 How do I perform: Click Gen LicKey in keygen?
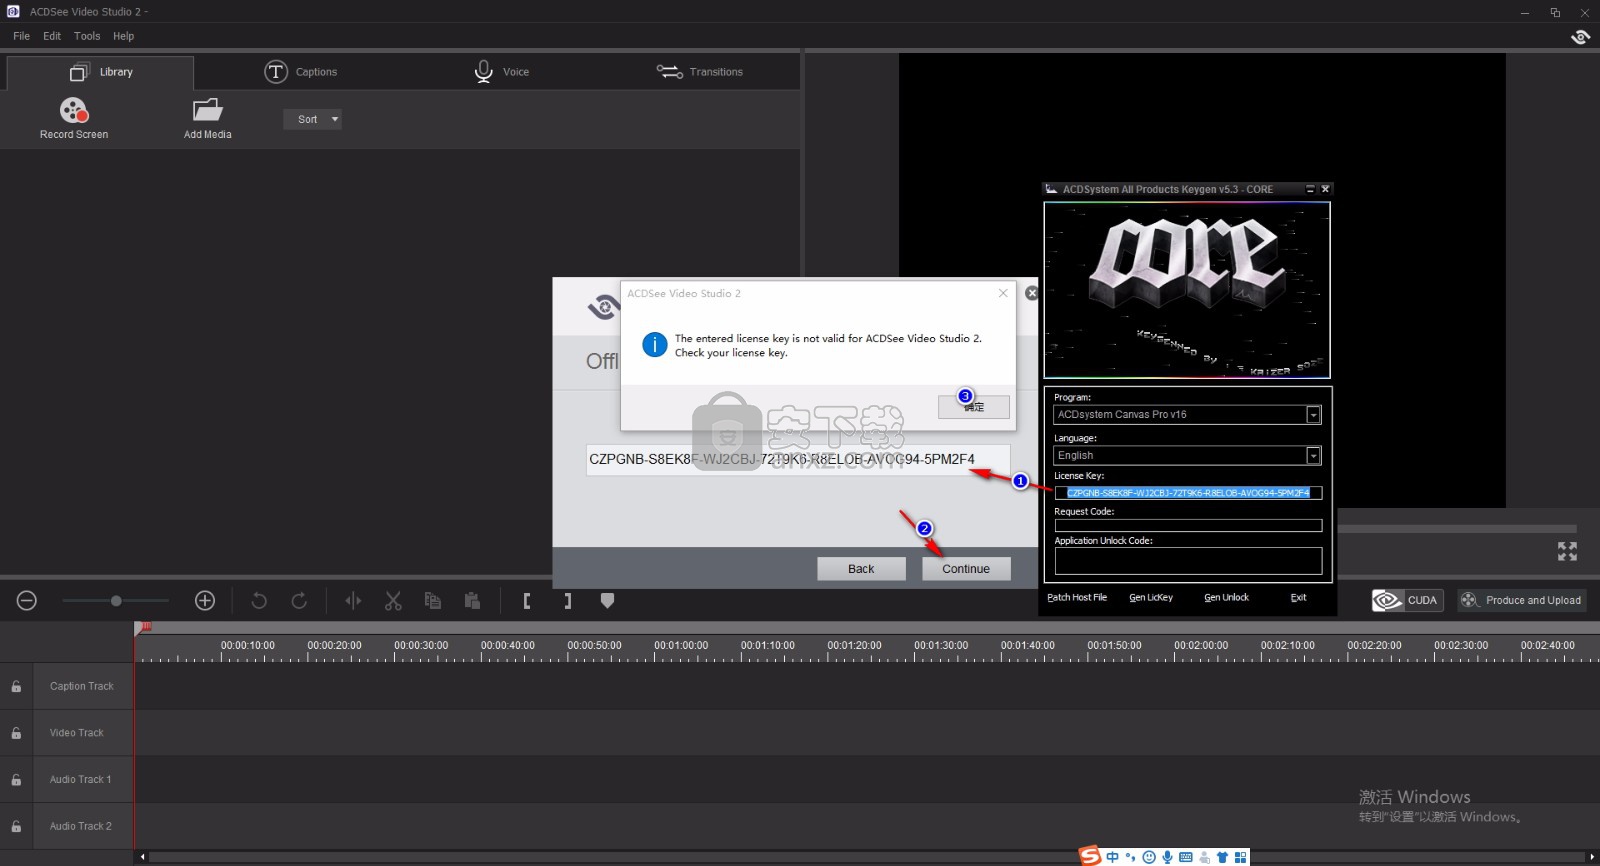pyautogui.click(x=1151, y=598)
